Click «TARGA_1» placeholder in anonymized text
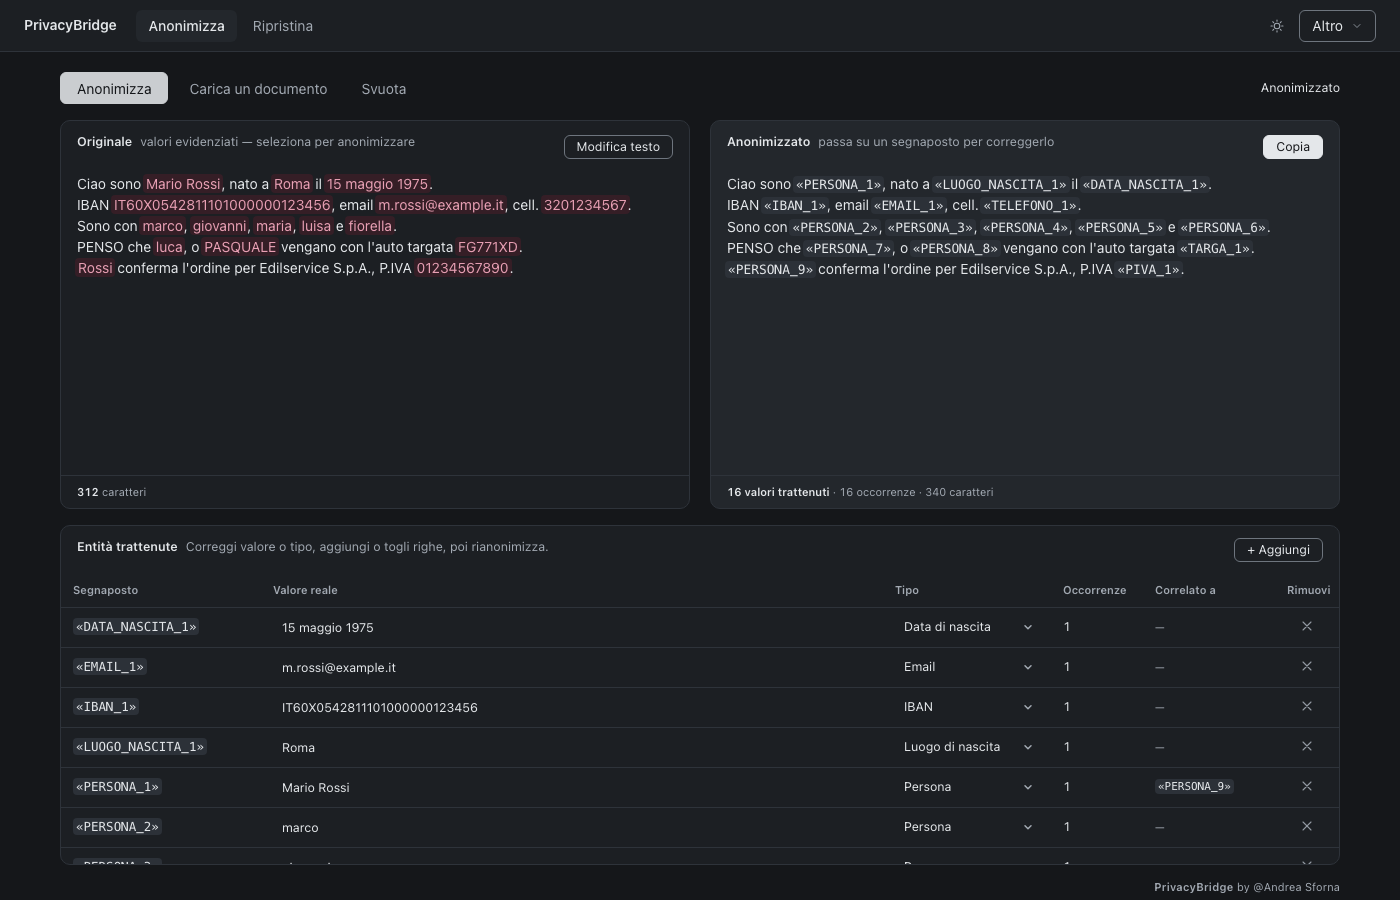Image resolution: width=1400 pixels, height=900 pixels. [1216, 248]
